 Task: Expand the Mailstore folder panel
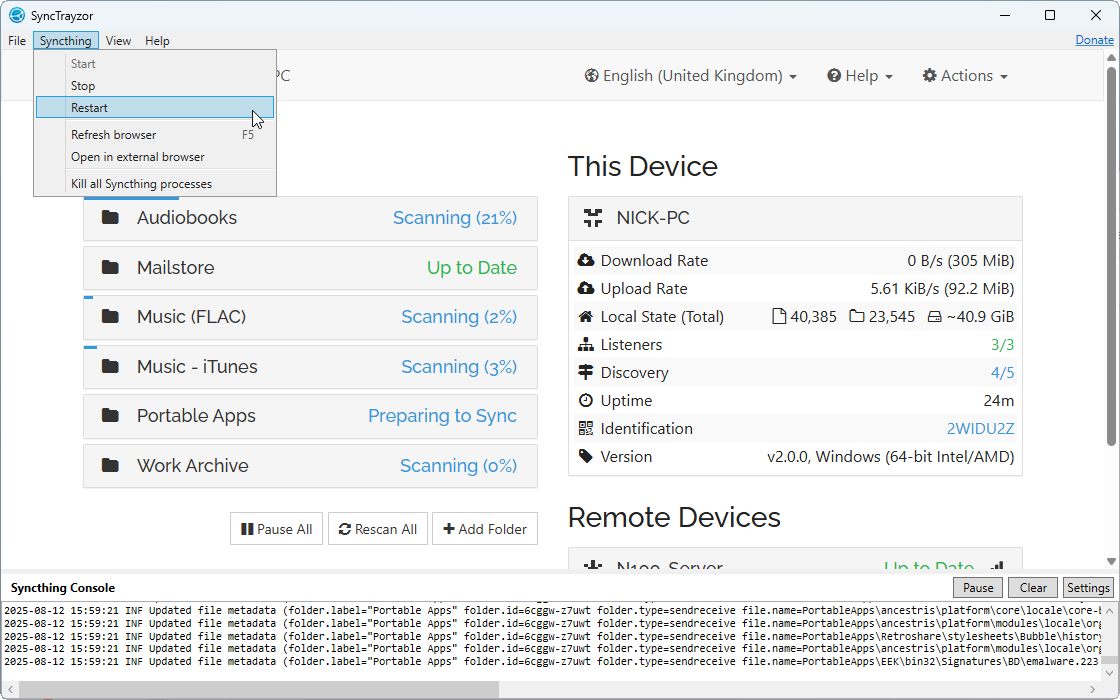pos(310,268)
